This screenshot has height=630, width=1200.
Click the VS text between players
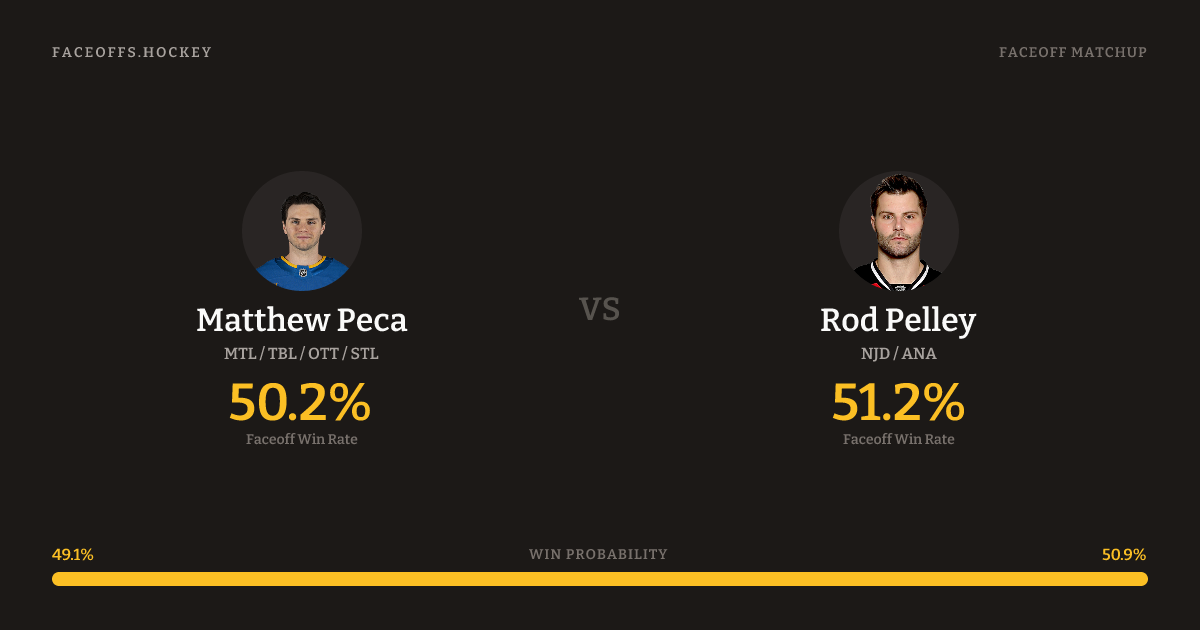click(x=600, y=309)
